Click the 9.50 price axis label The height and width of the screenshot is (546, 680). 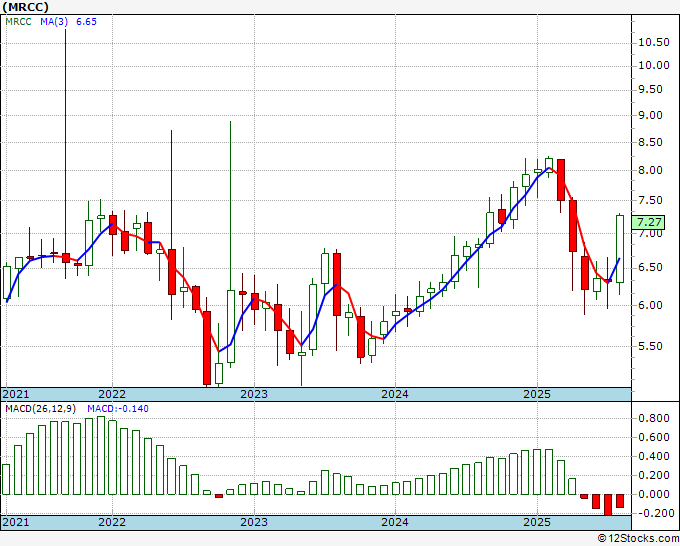point(650,89)
